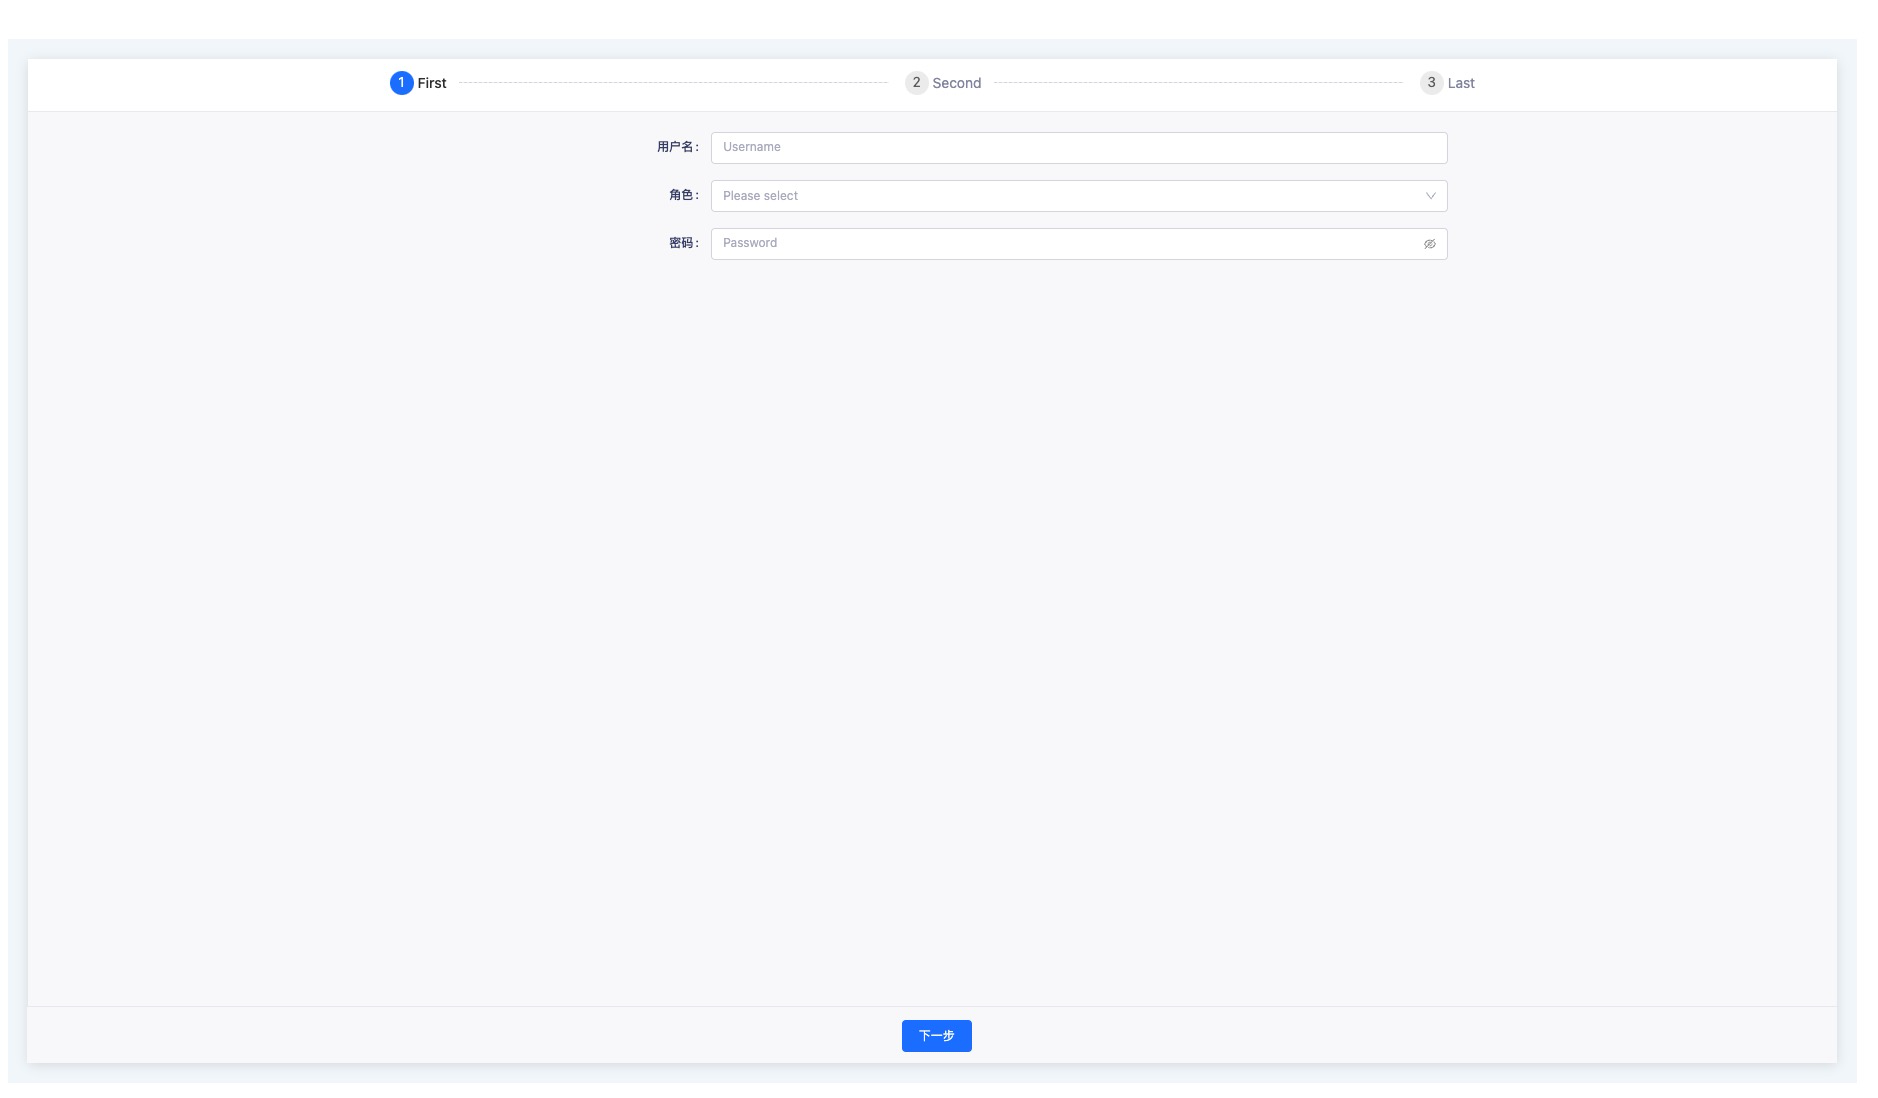Click the 角色 label
1878x1098 pixels.
(x=684, y=195)
